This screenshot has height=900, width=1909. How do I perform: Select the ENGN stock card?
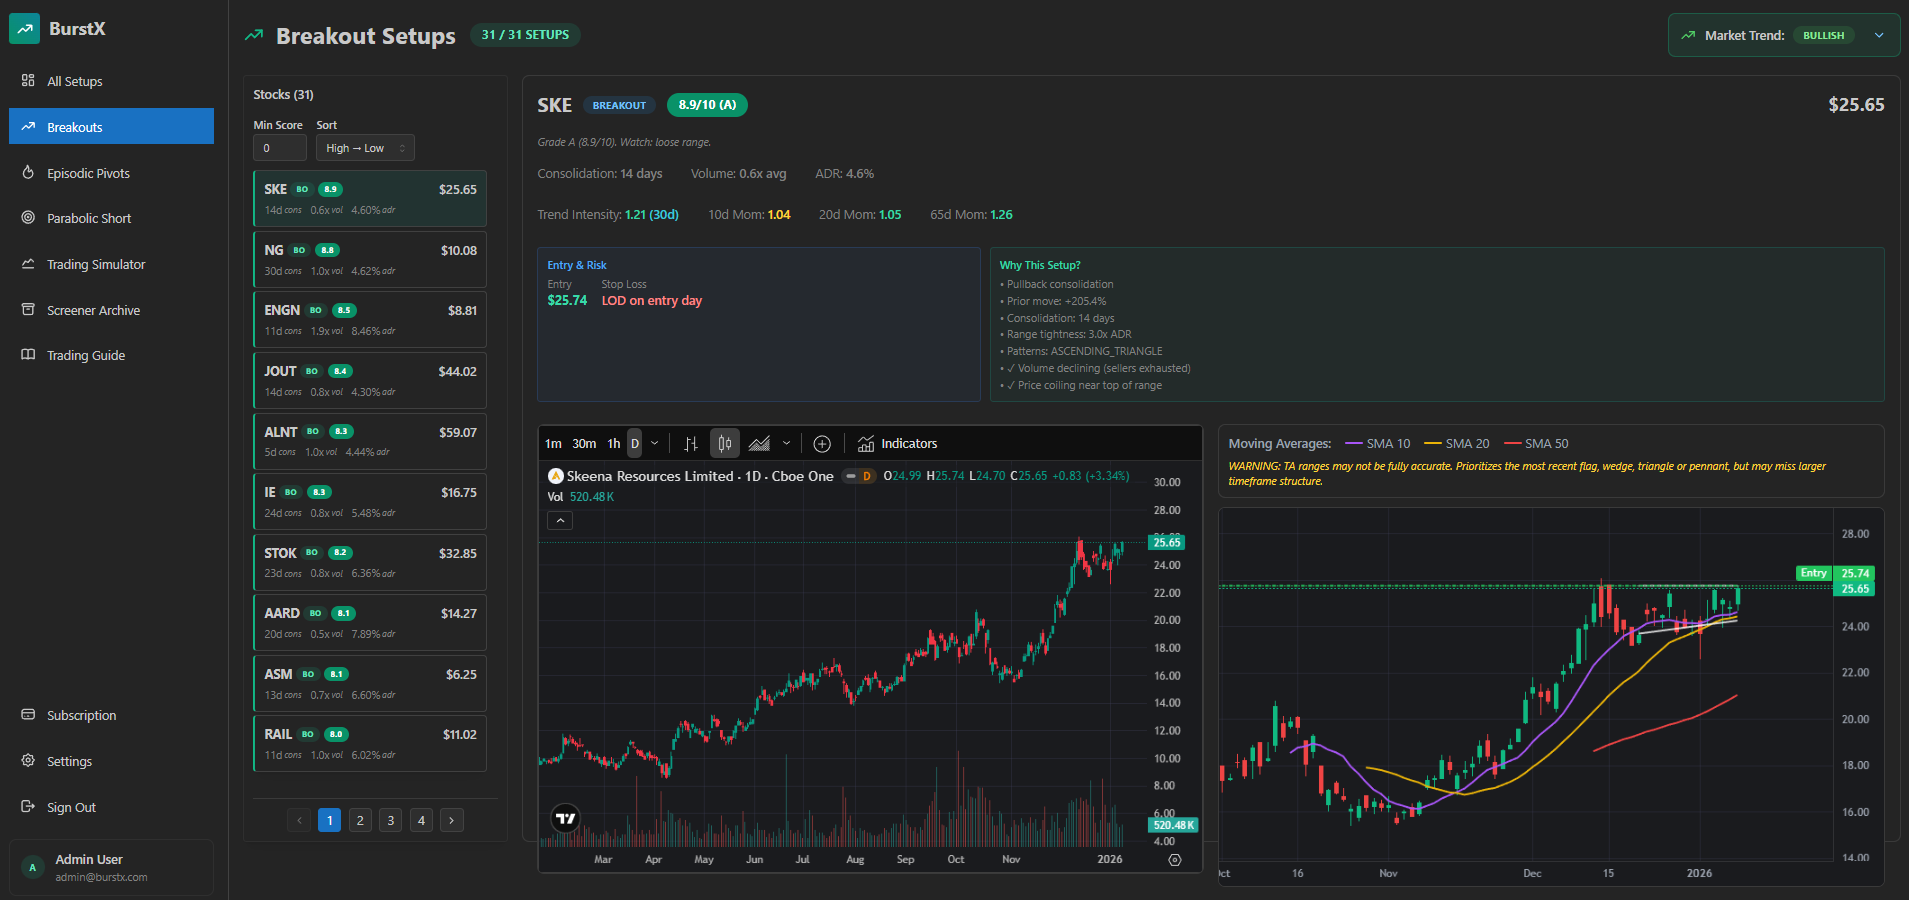click(370, 319)
